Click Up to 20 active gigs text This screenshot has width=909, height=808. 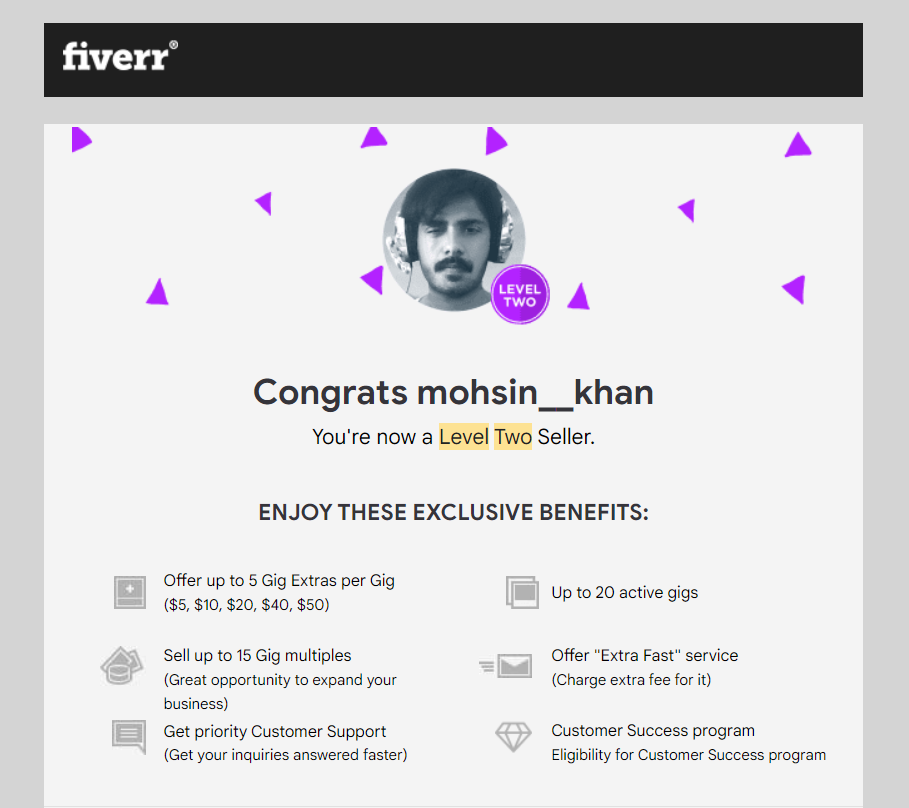coord(624,592)
